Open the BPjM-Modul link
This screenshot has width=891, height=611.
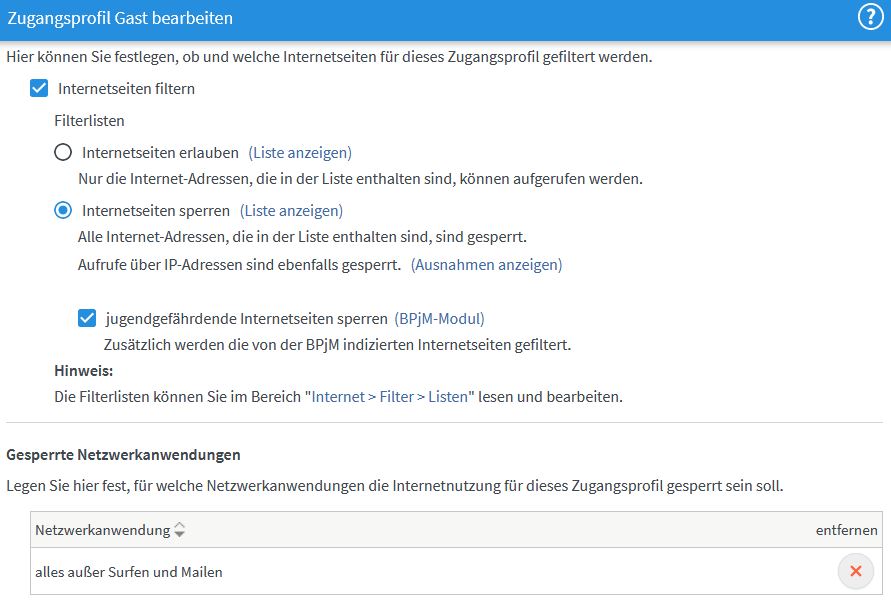(x=439, y=318)
